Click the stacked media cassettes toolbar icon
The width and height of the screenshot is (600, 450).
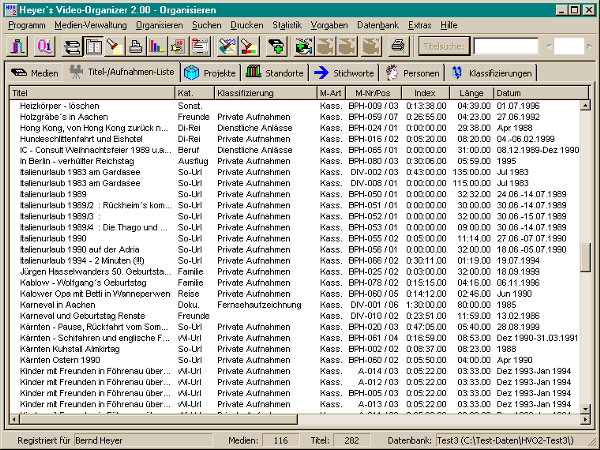(x=72, y=45)
